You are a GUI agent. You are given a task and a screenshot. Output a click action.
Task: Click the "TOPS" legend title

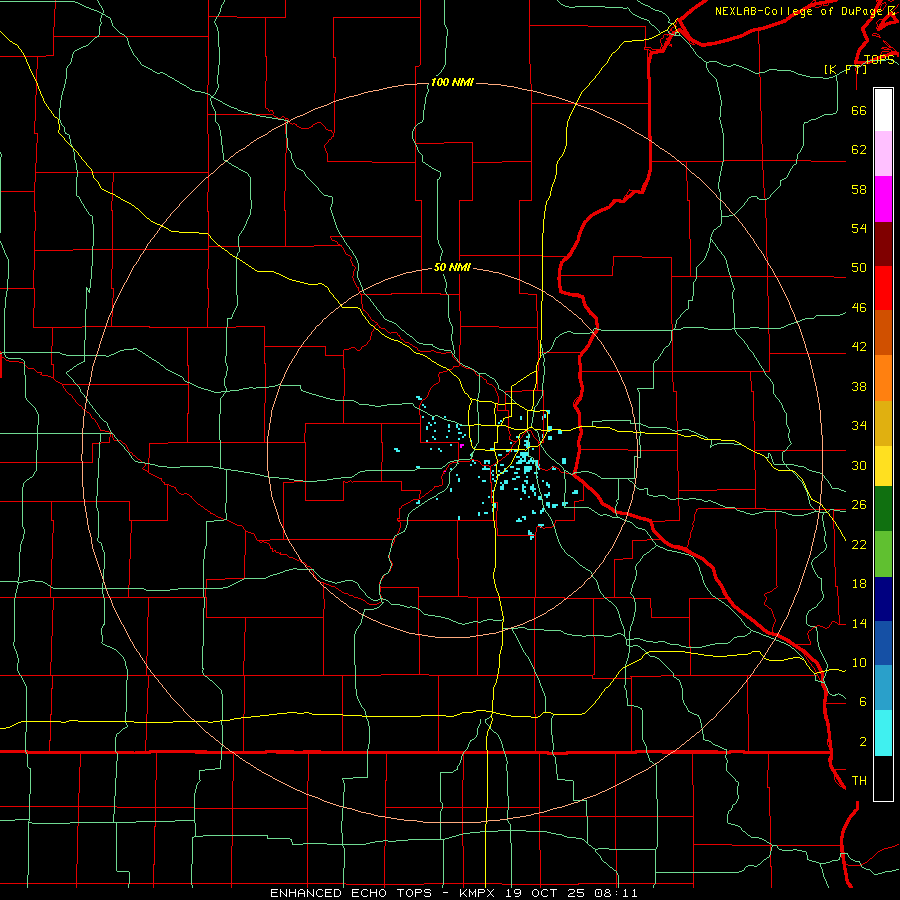[879, 60]
